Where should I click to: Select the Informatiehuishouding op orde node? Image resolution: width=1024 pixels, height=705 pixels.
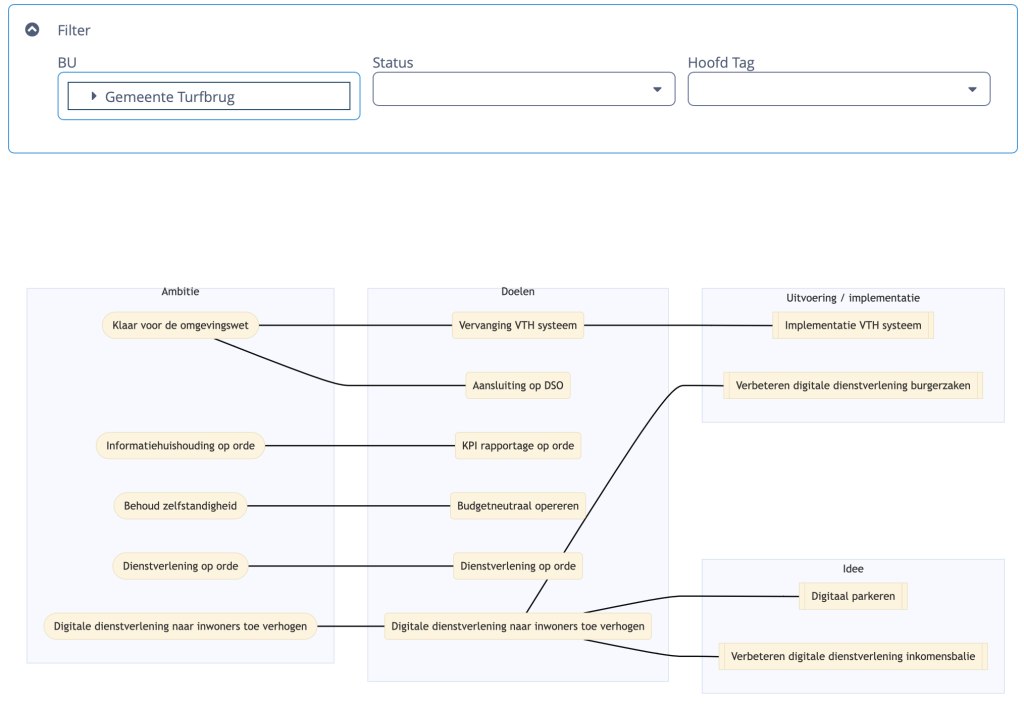[x=180, y=446]
